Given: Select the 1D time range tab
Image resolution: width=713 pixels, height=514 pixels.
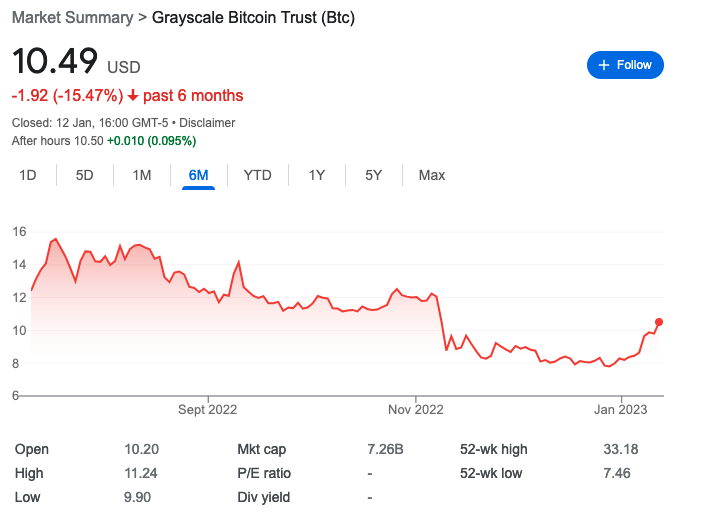Looking at the screenshot, I should click(28, 175).
